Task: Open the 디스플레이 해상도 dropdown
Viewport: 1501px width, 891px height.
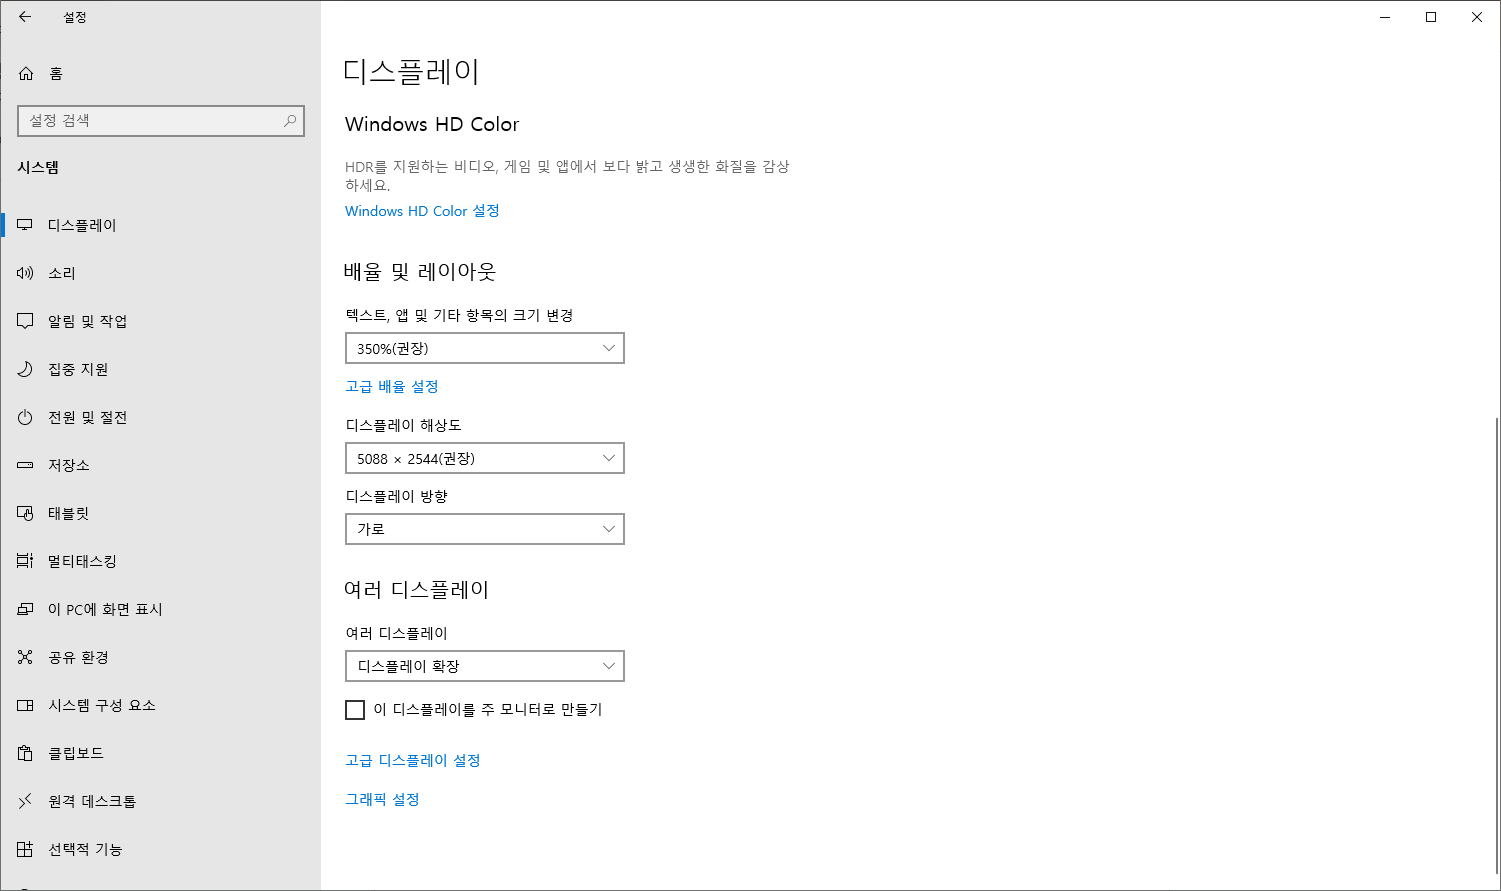Action: pos(485,458)
